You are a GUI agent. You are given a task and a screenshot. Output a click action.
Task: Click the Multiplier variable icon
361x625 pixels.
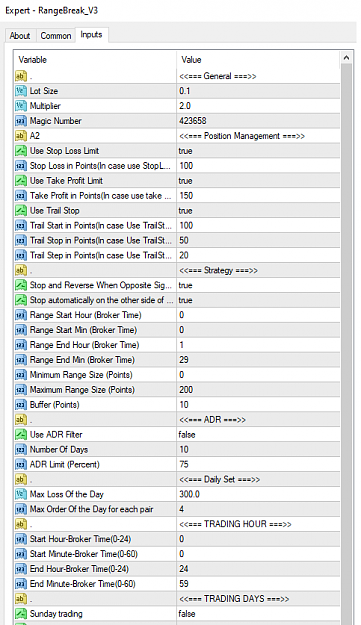(x=21, y=106)
